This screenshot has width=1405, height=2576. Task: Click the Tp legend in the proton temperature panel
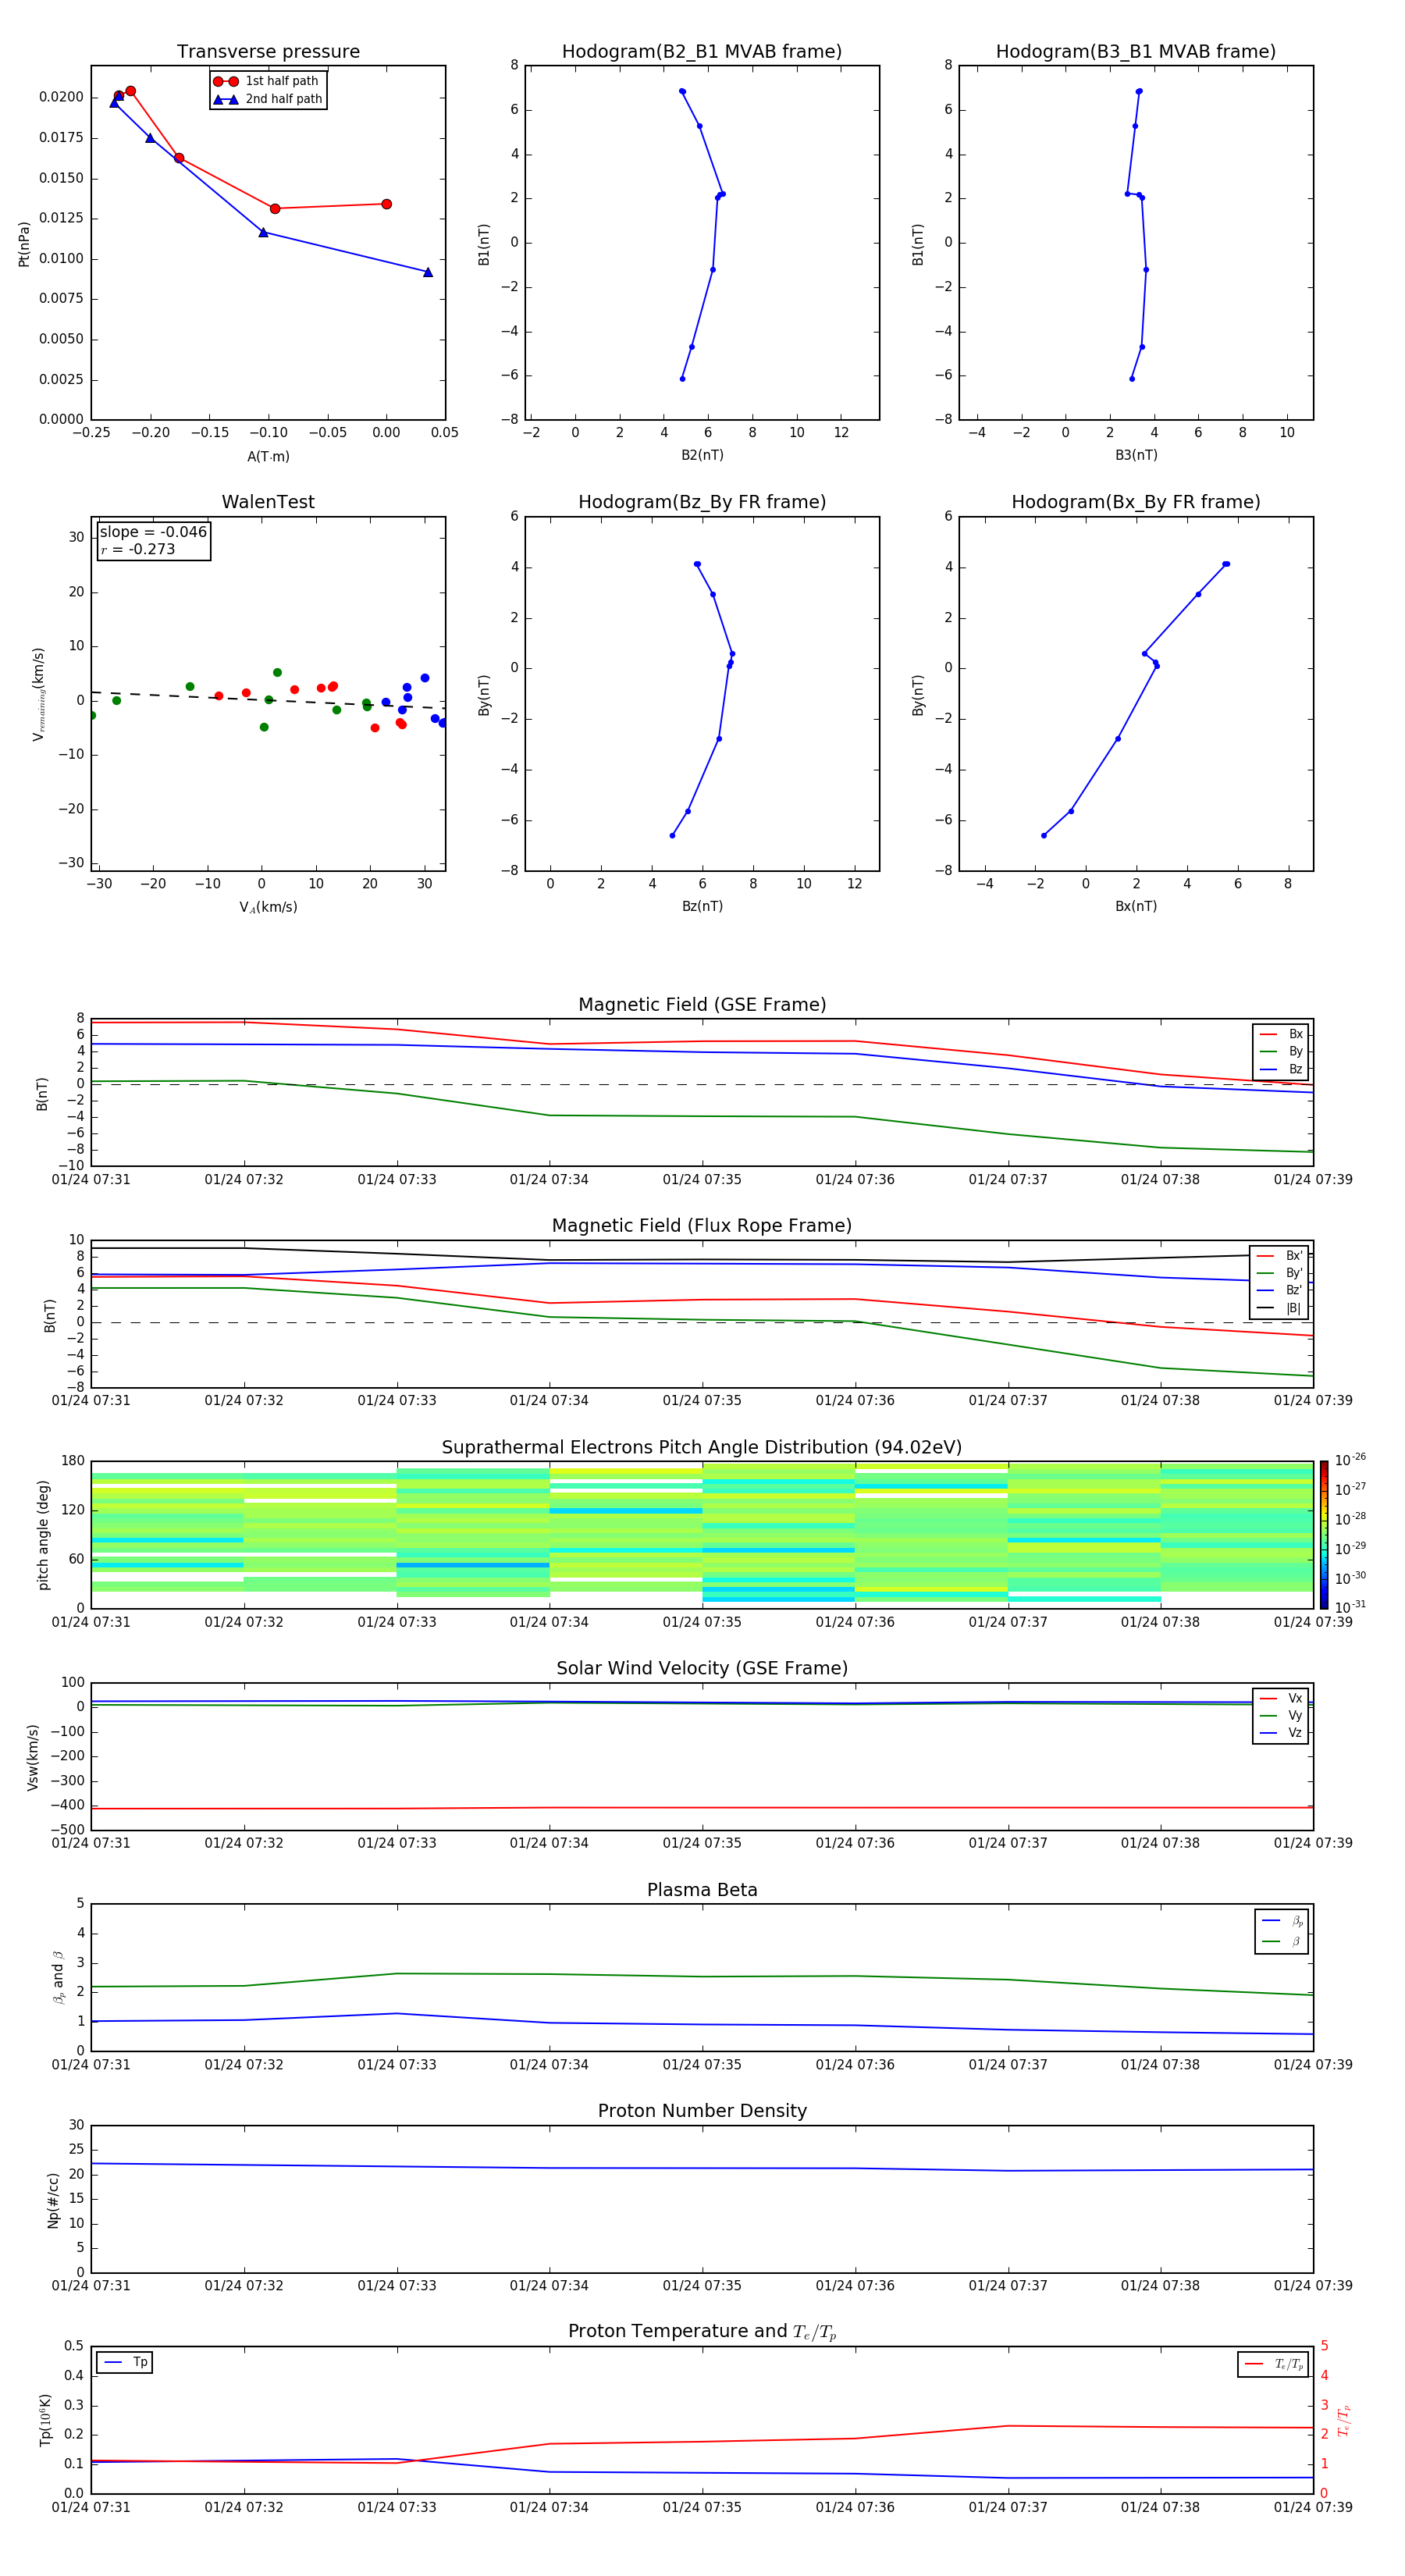pos(125,2363)
